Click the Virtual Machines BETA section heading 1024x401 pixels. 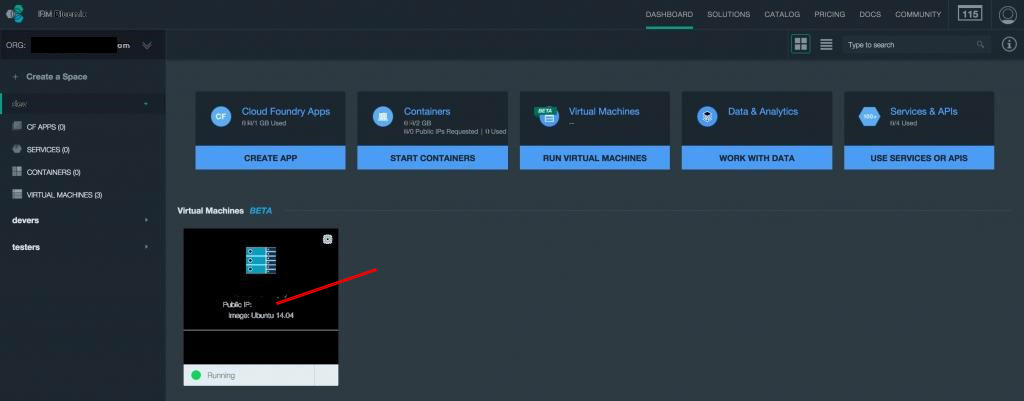(x=225, y=211)
